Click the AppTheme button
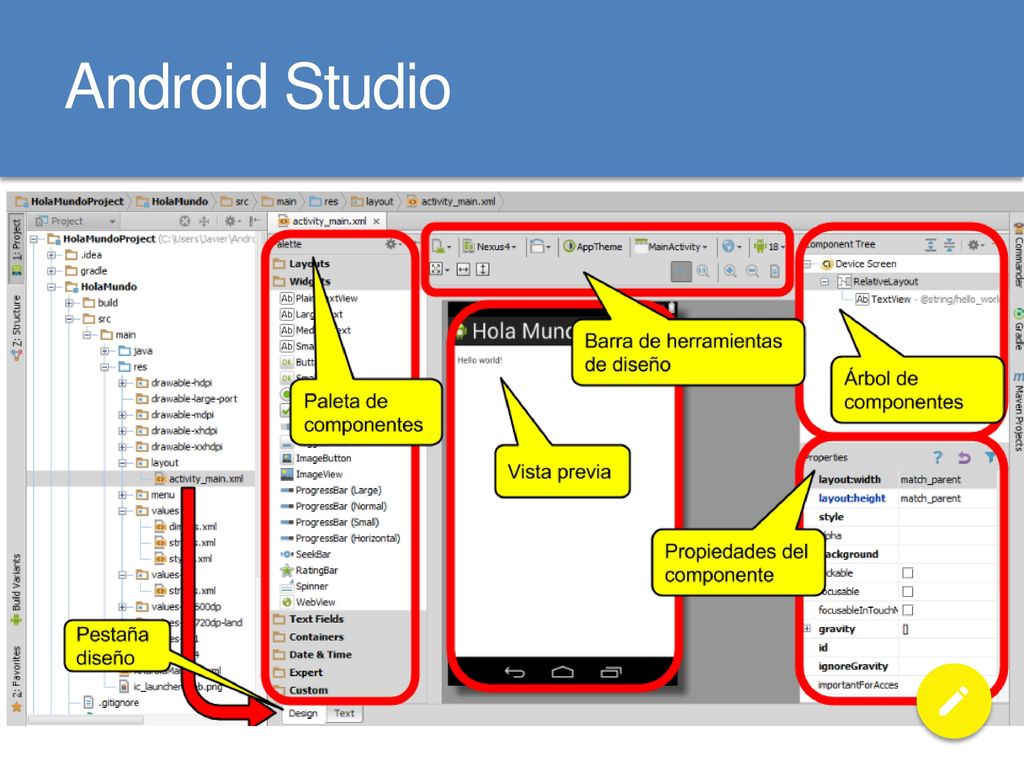Image resolution: width=1024 pixels, height=768 pixels. (x=593, y=247)
